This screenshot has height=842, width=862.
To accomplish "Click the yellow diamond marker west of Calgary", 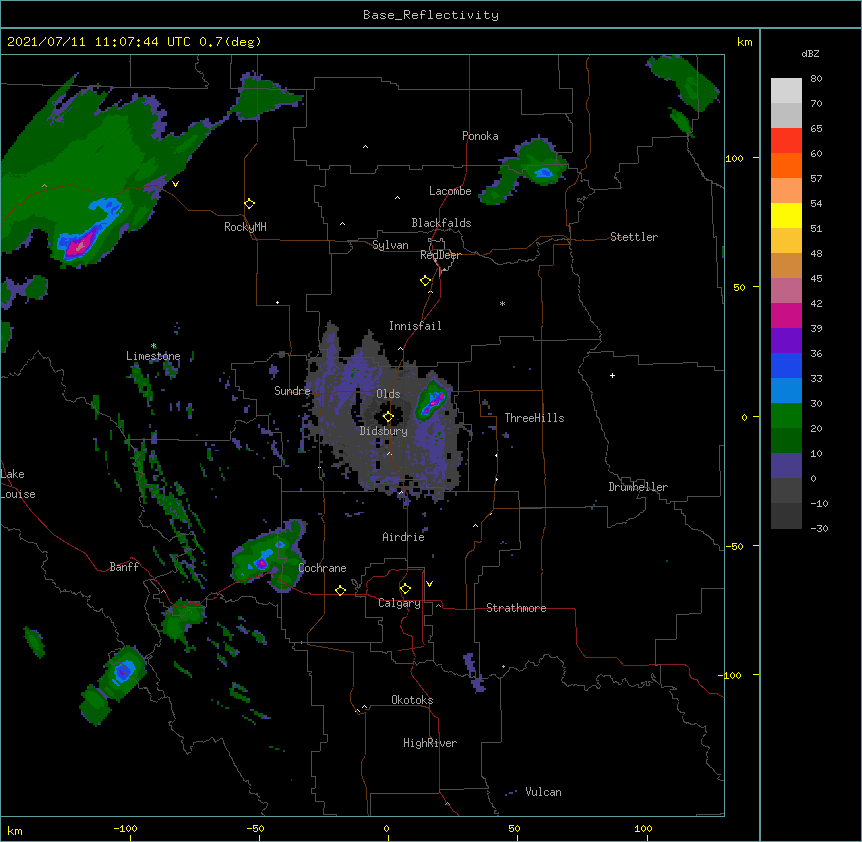I will [340, 590].
